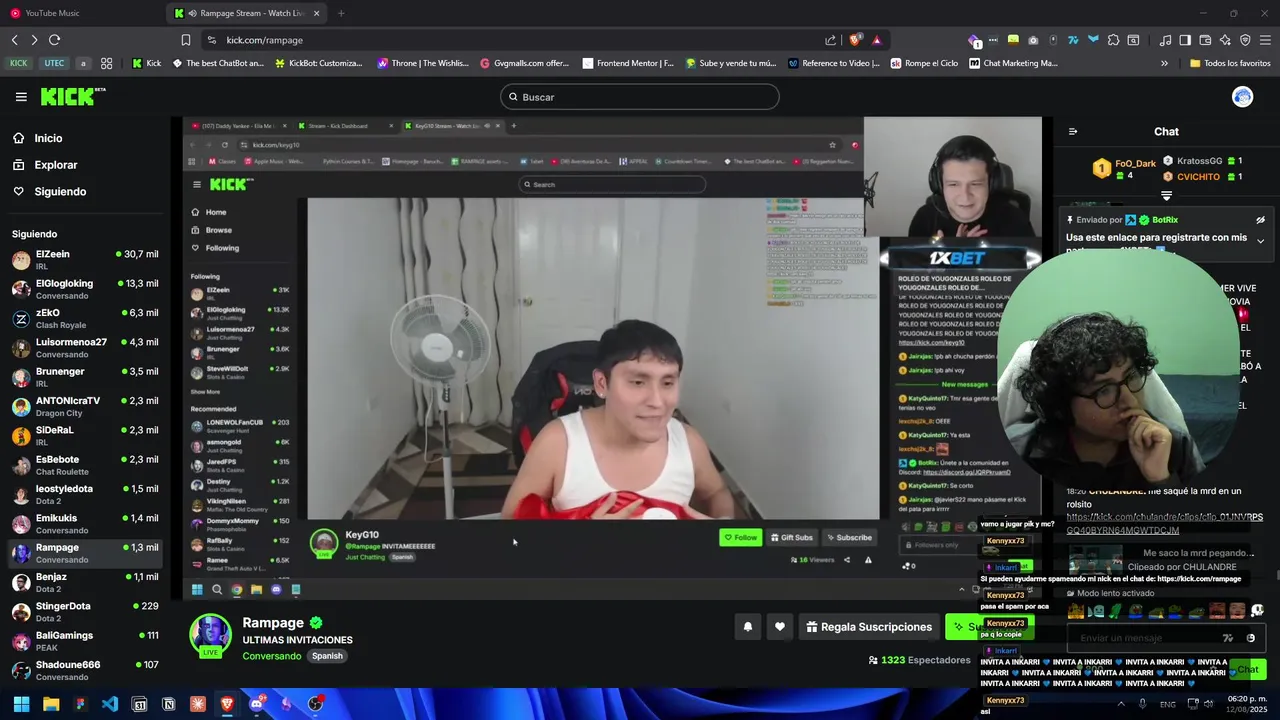Open emote picker in chat input
The width and height of the screenshot is (1280, 720).
click(1250, 638)
